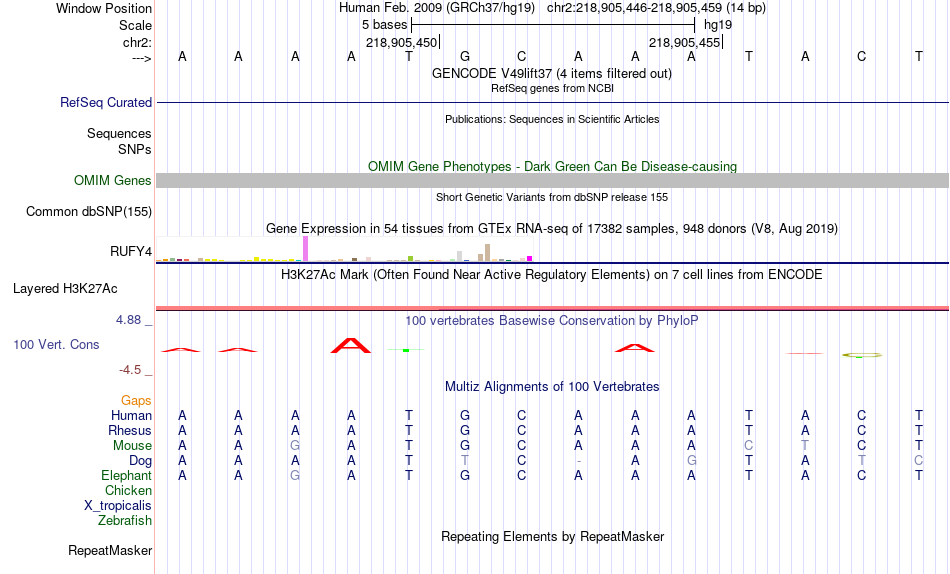Click the '5 bases' scale bar label
Screen dimensions: 950x574
point(385,25)
